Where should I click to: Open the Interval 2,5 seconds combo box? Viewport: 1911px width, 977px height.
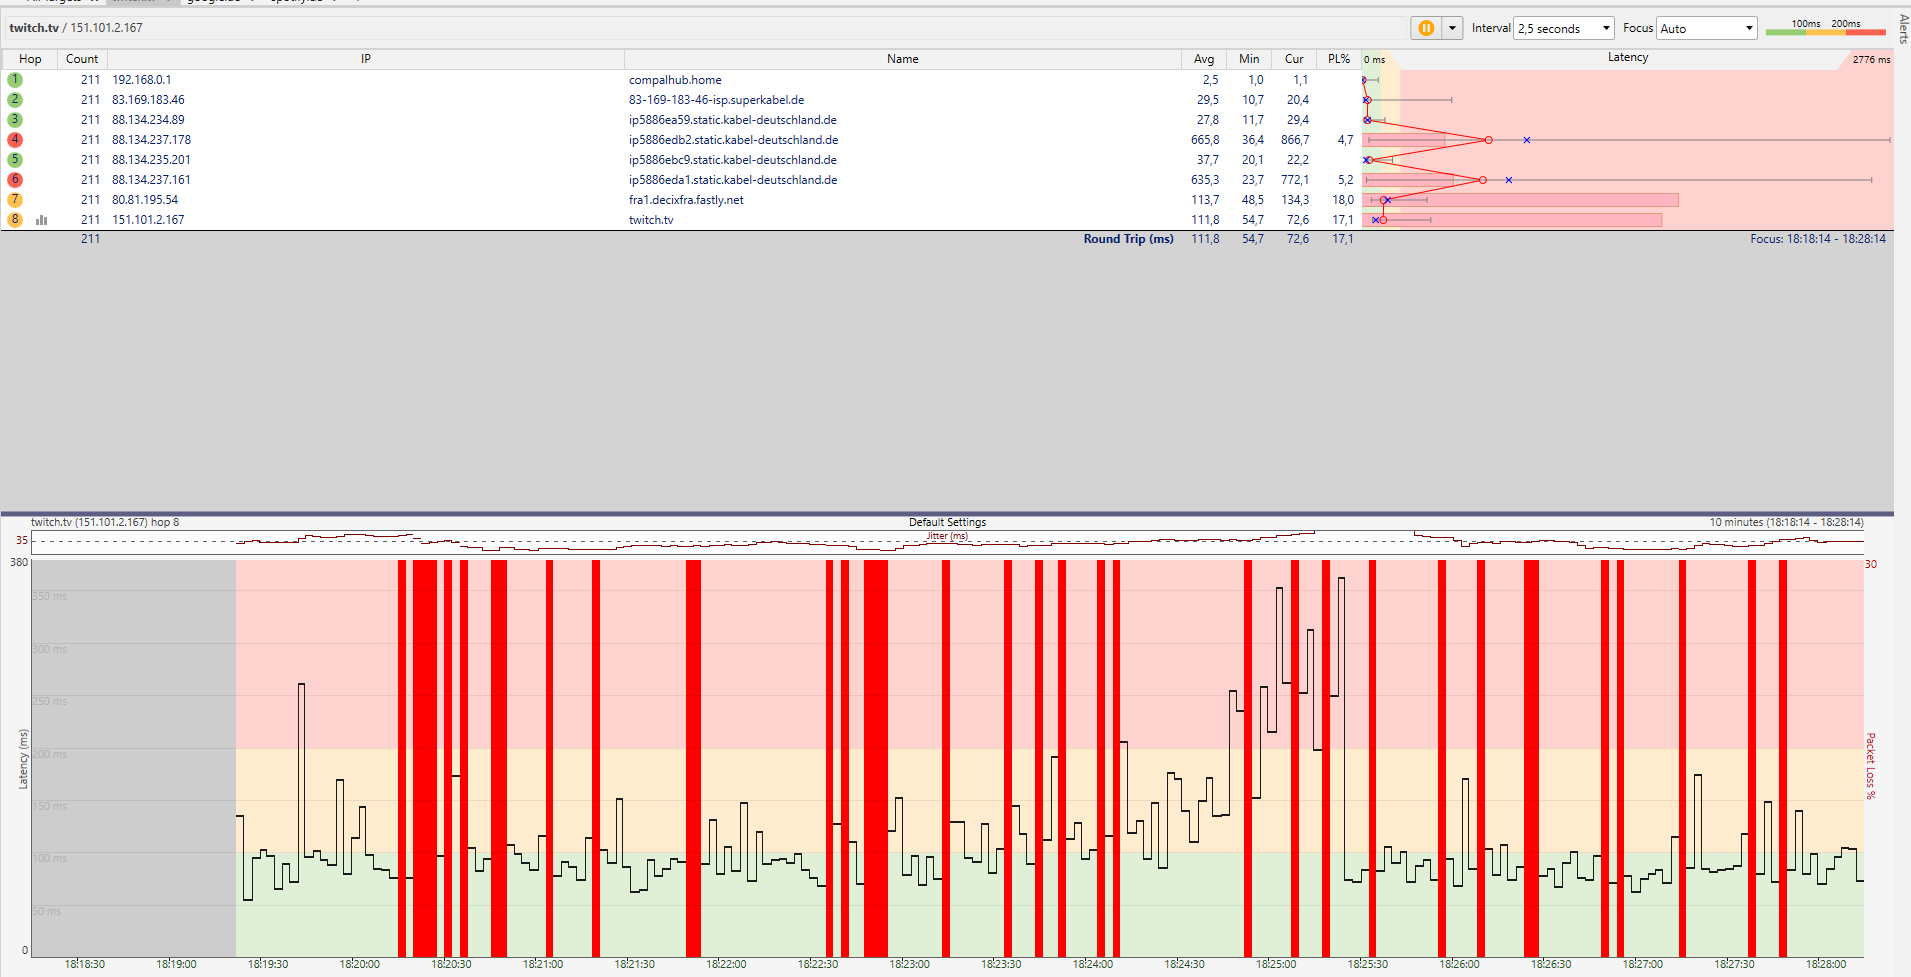[1564, 28]
